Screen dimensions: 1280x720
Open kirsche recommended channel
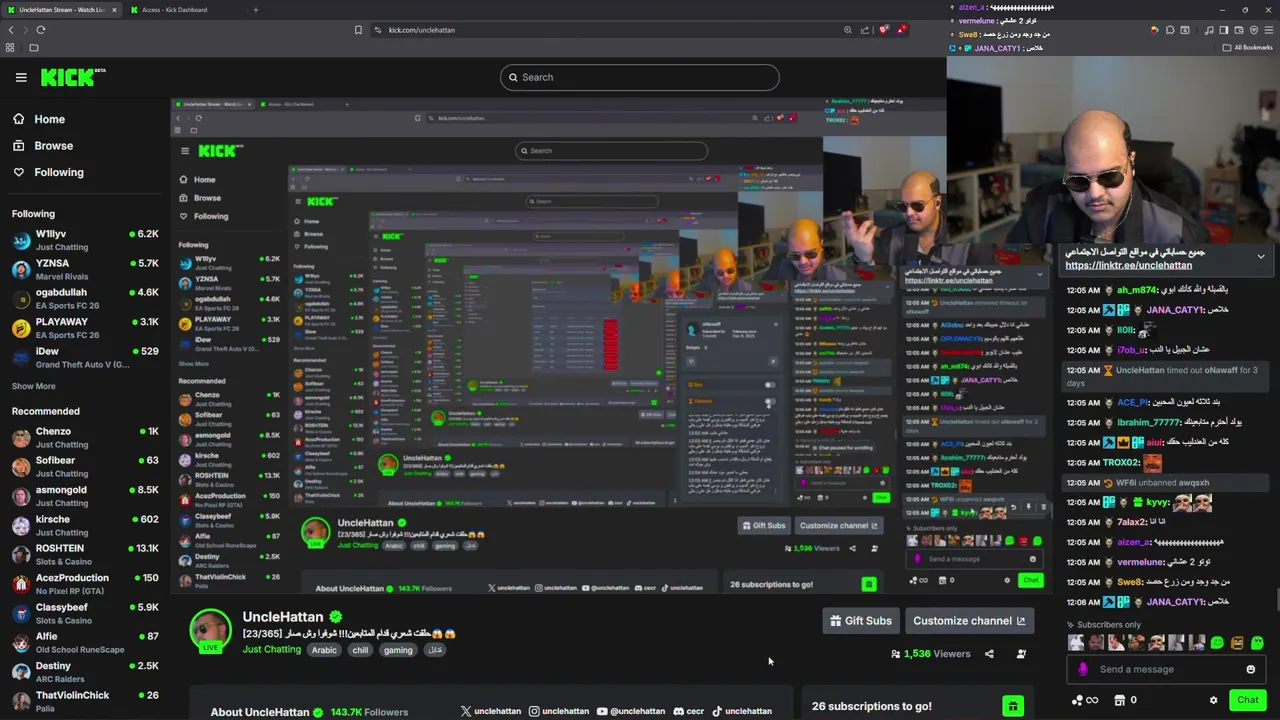click(x=85, y=525)
